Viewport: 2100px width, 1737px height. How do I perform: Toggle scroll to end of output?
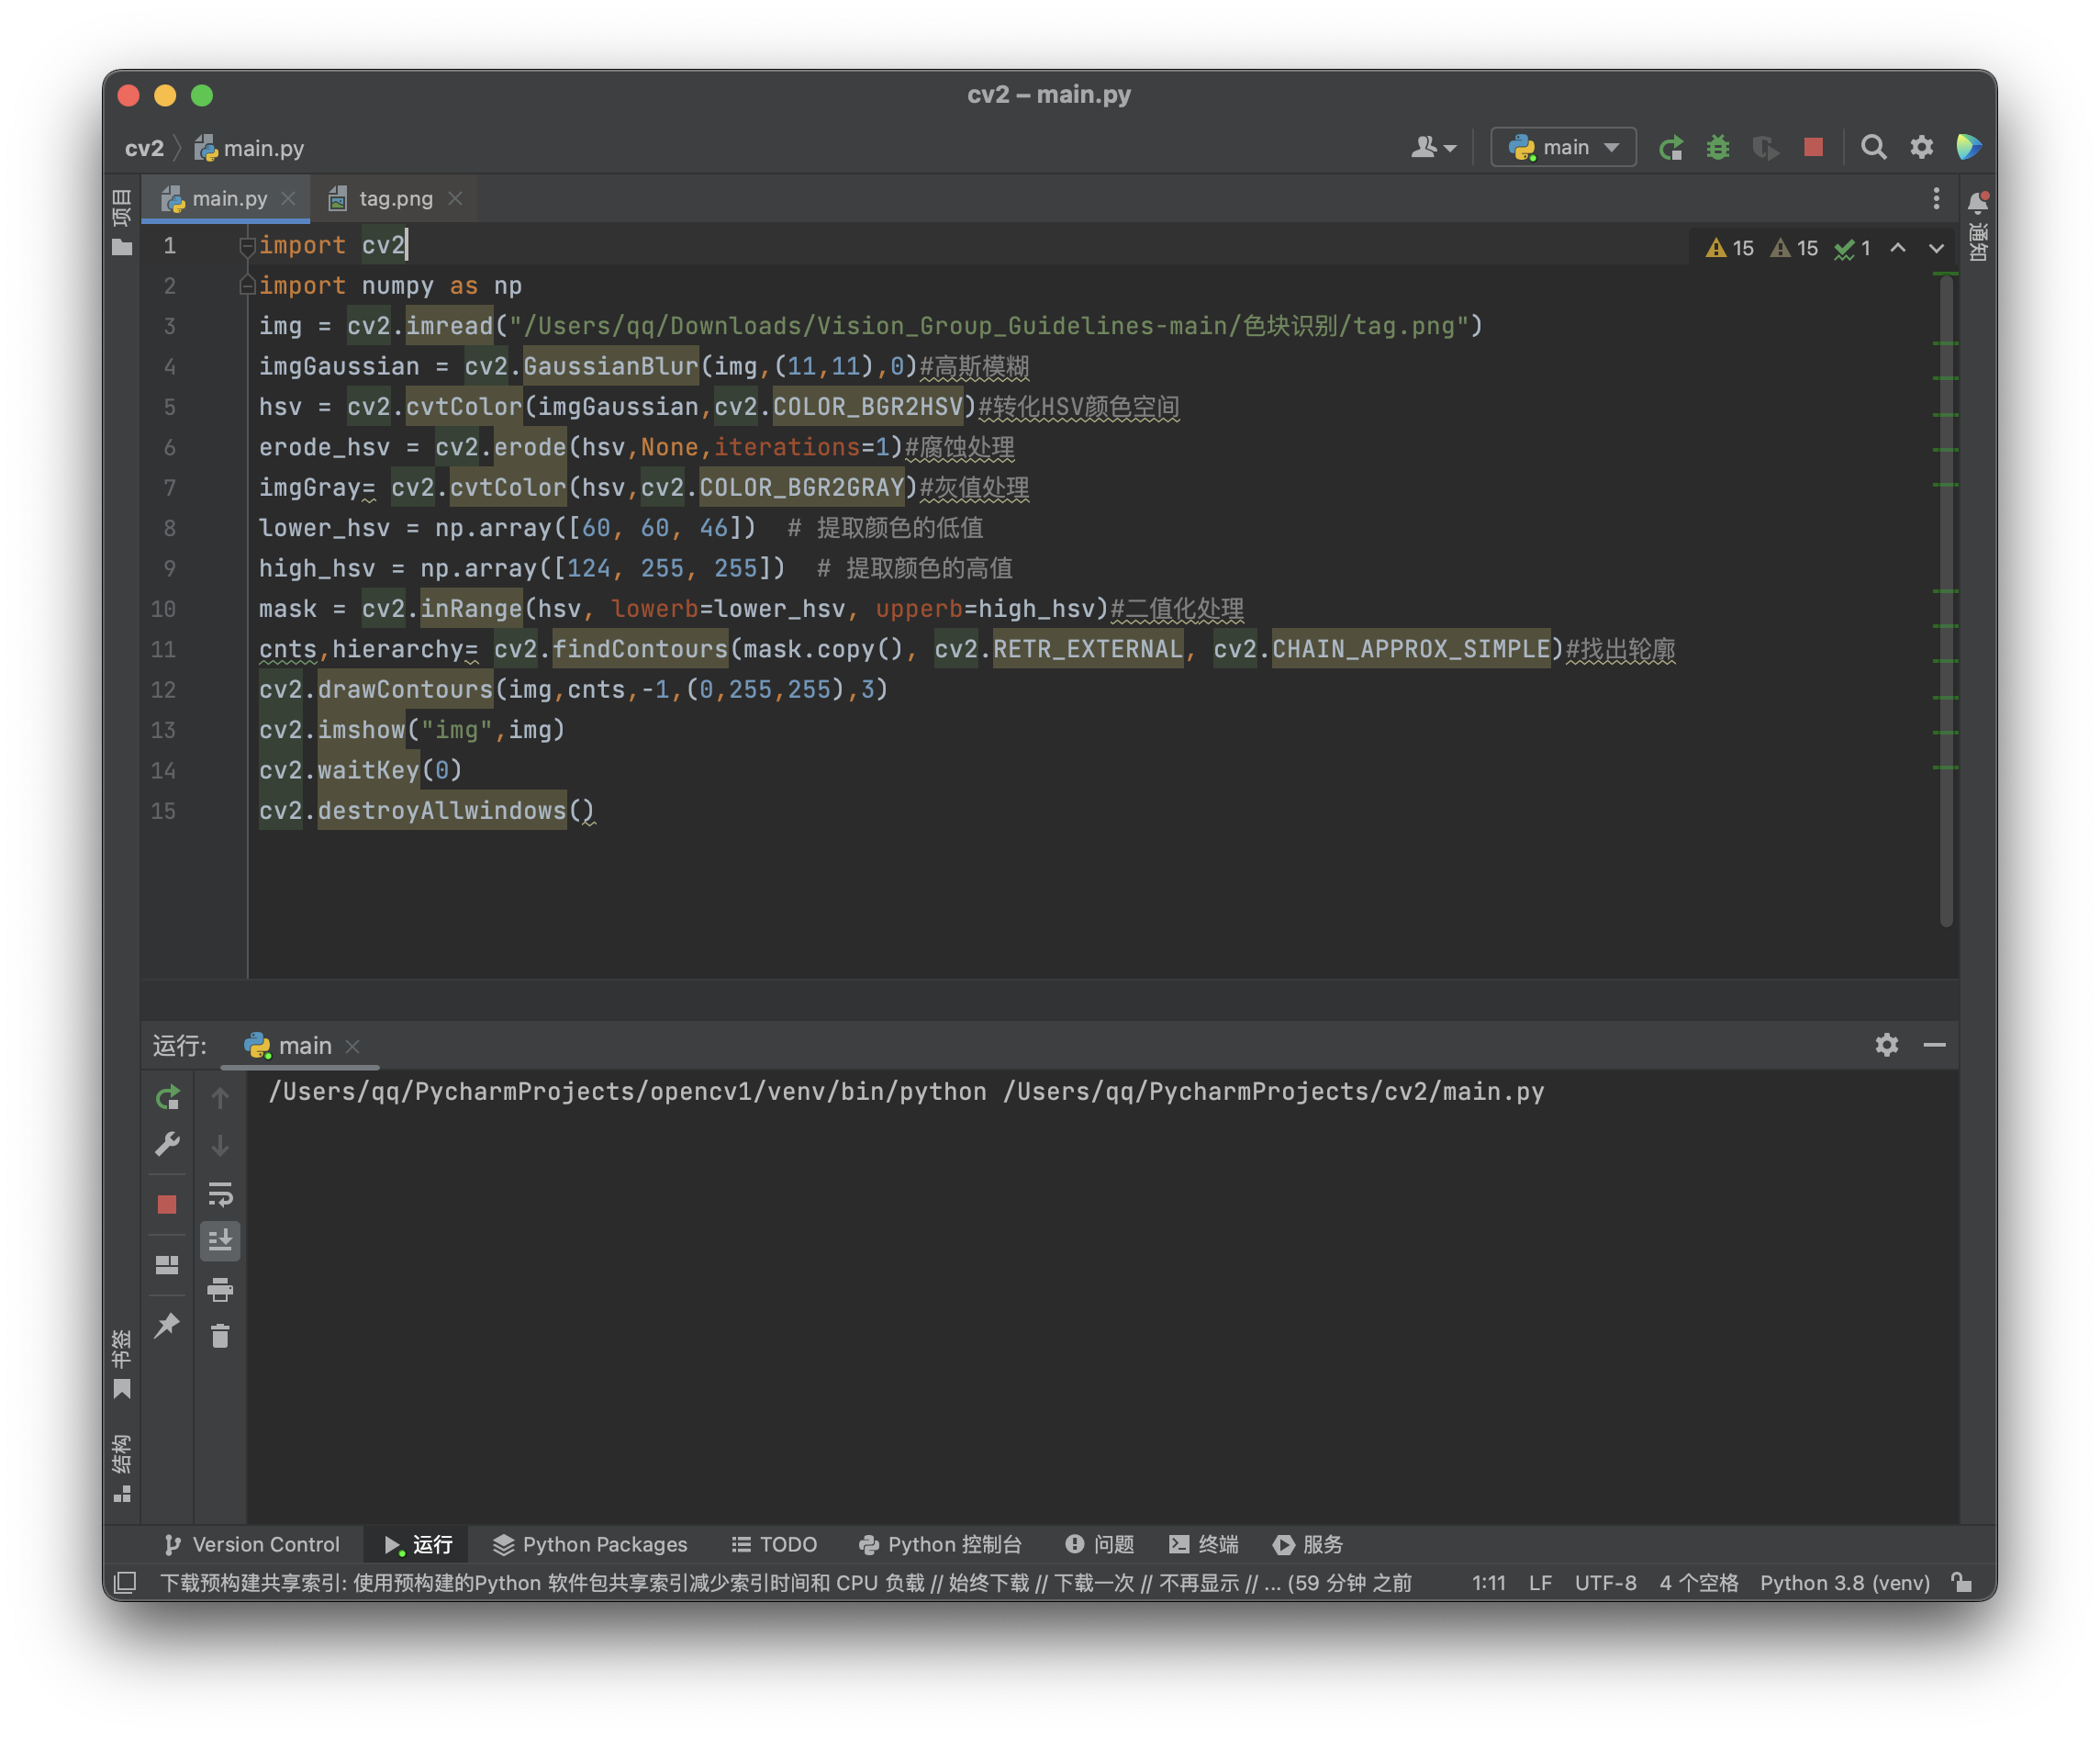[x=220, y=1241]
